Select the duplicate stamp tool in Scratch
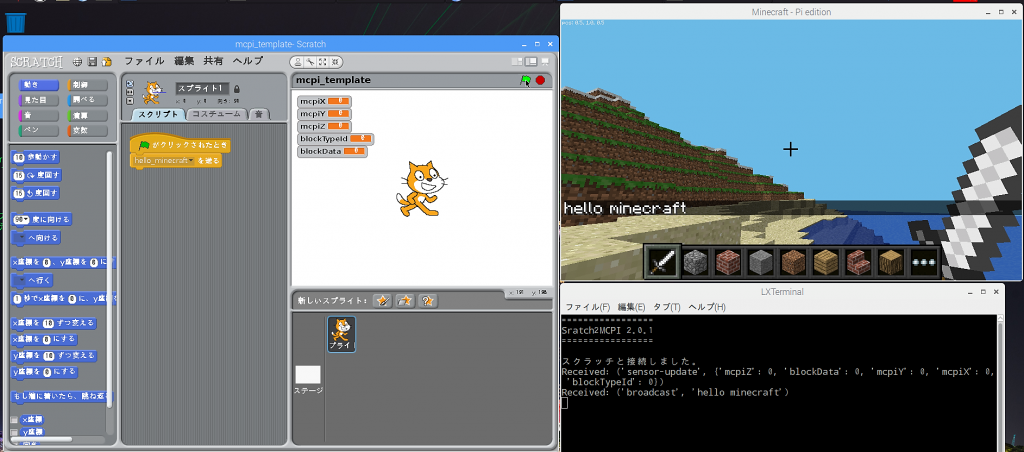 point(298,62)
